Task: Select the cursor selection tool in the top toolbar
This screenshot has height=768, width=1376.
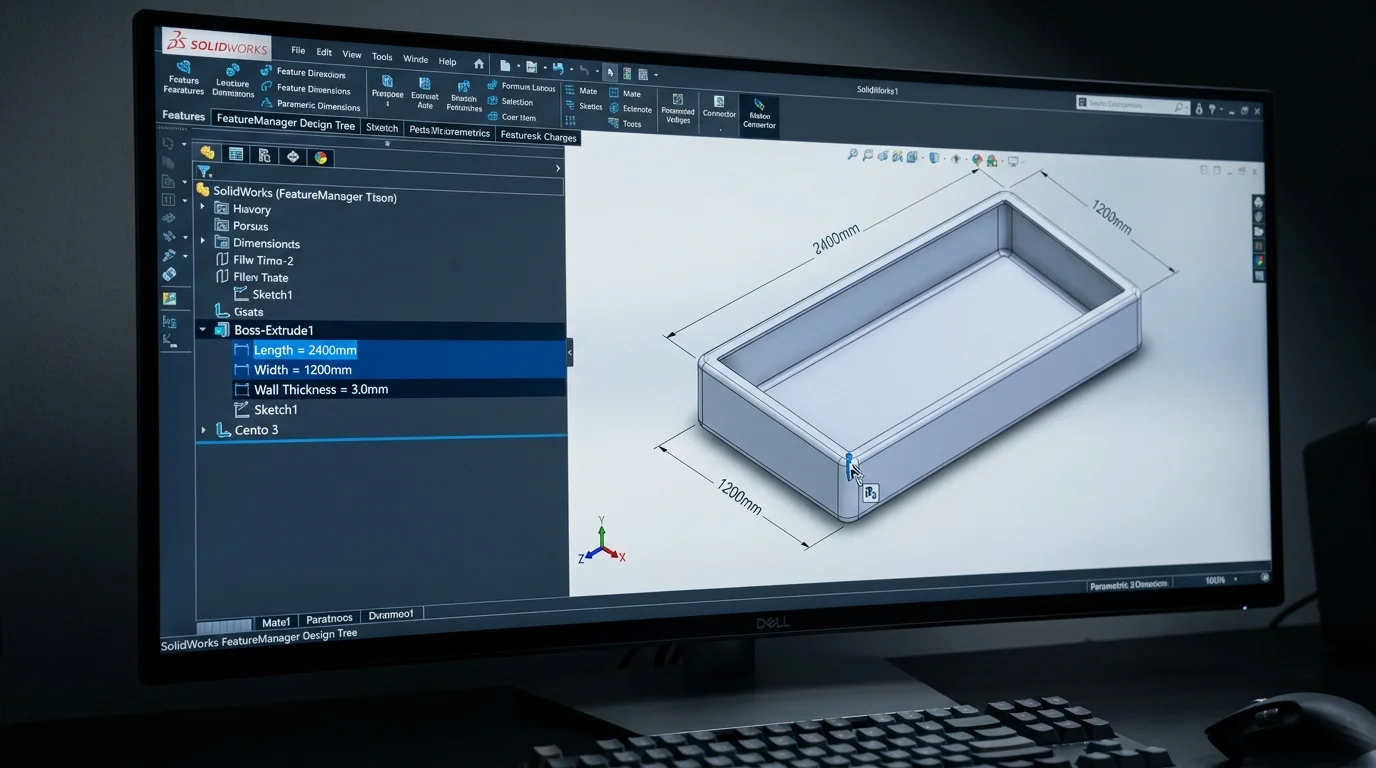Action: (x=610, y=73)
